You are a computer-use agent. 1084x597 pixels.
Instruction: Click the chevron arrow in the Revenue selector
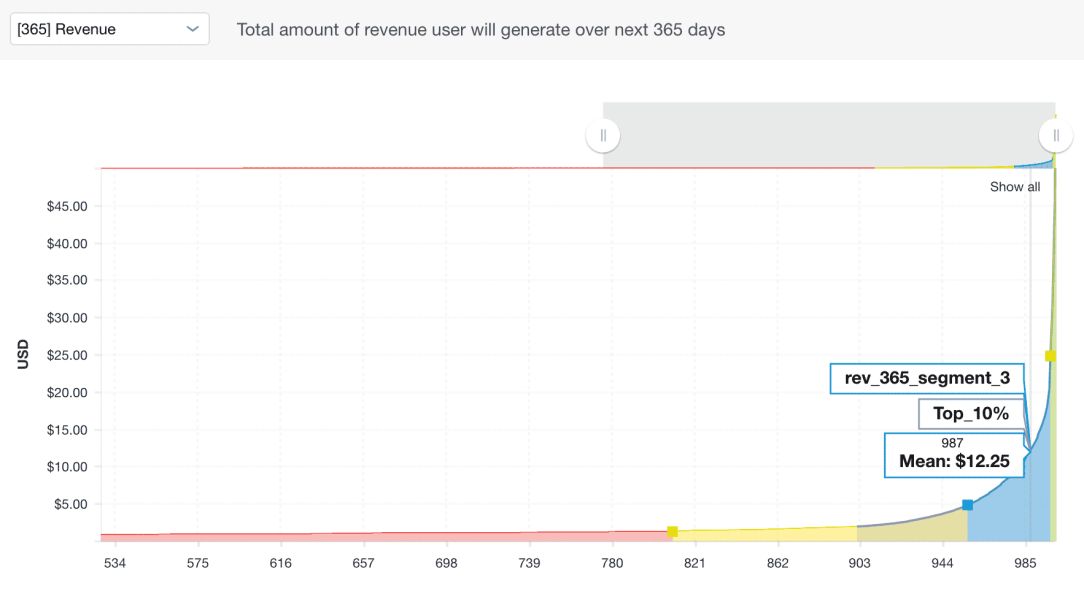tap(192, 30)
